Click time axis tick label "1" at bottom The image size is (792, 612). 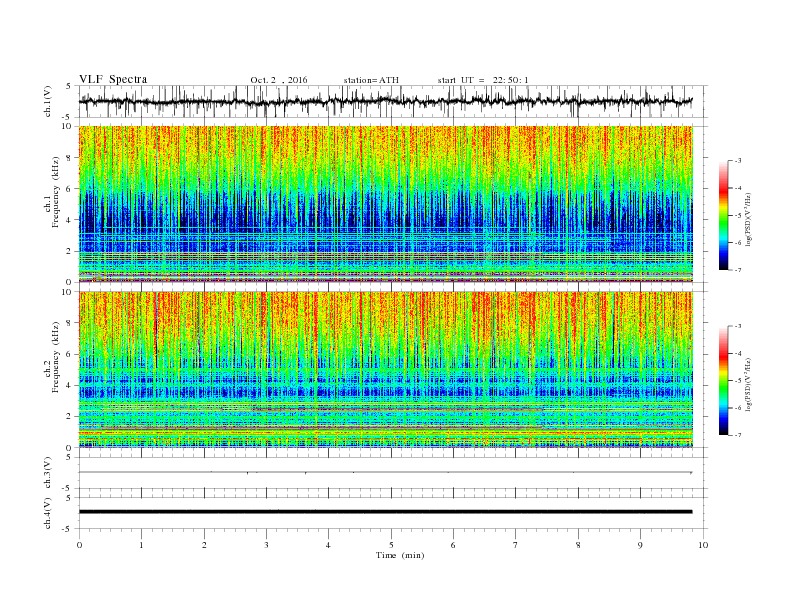pyautogui.click(x=141, y=545)
